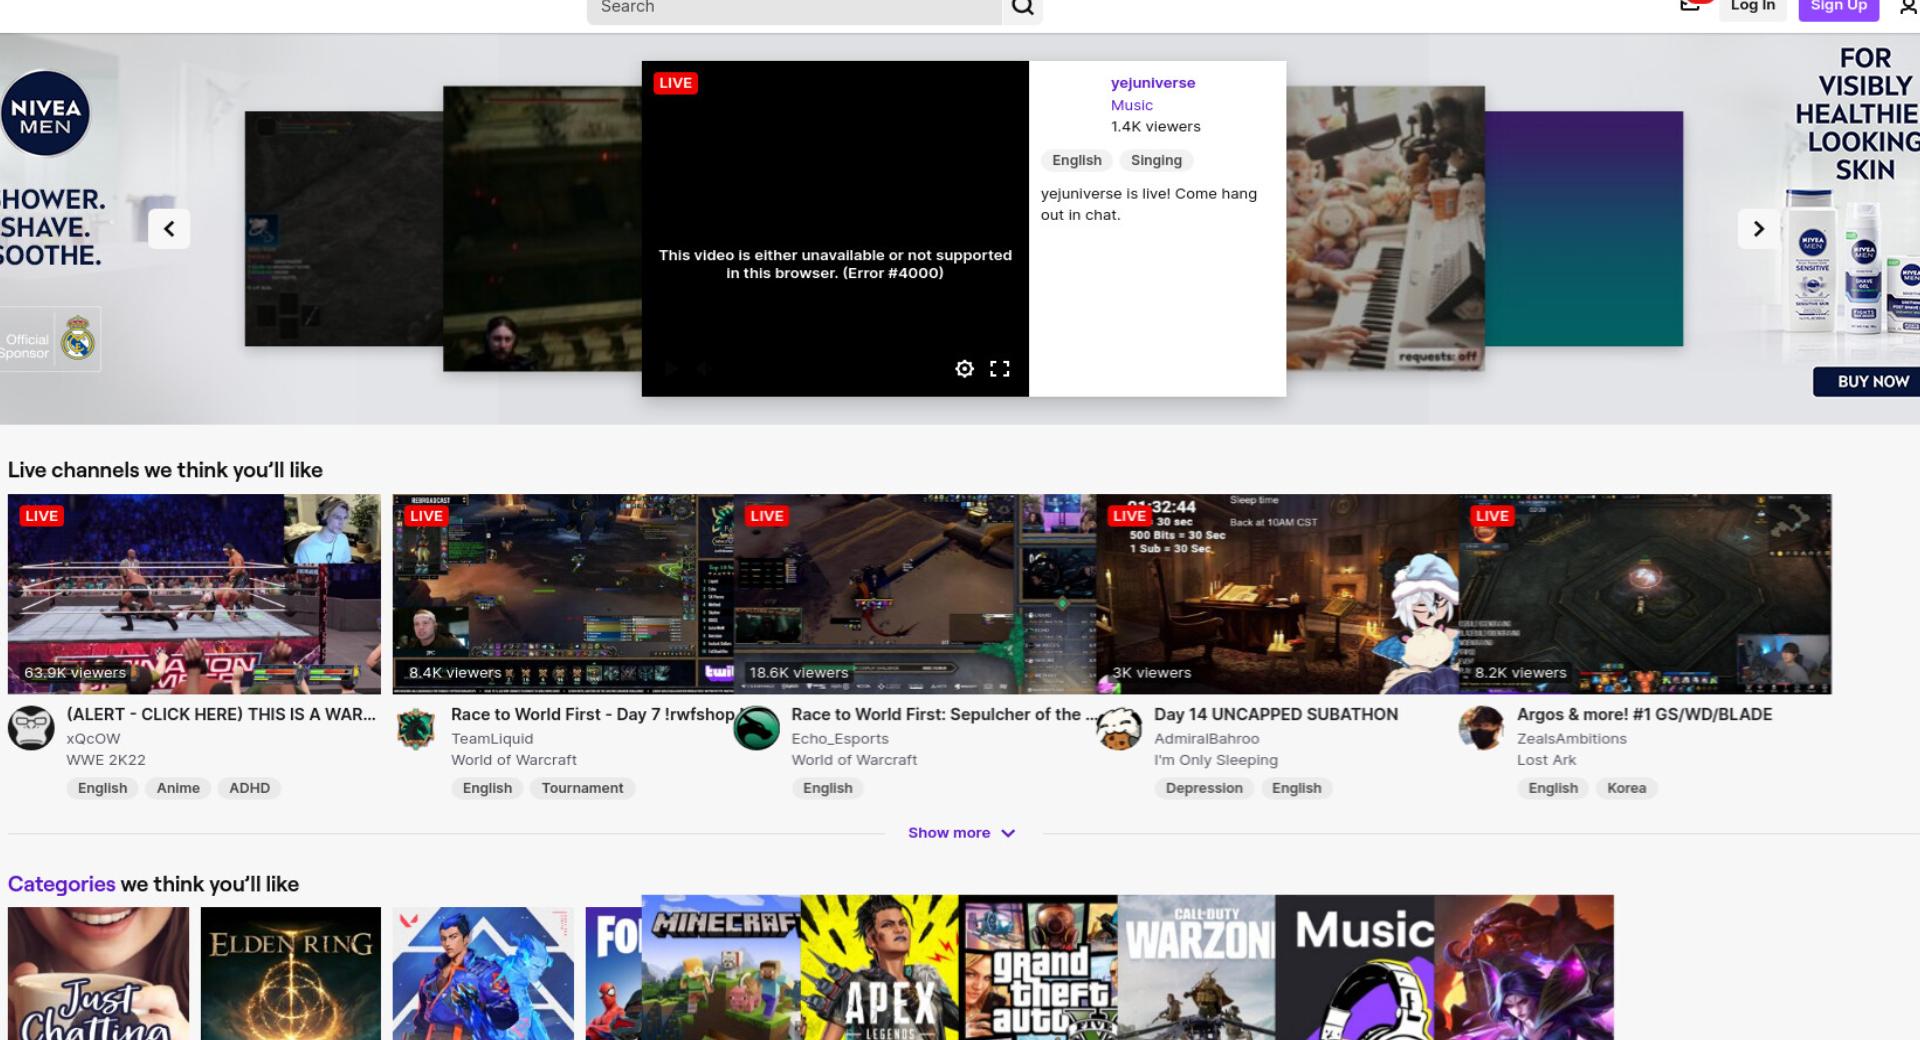Select the English tag on featured stream
This screenshot has height=1040, width=1920.
(1076, 160)
